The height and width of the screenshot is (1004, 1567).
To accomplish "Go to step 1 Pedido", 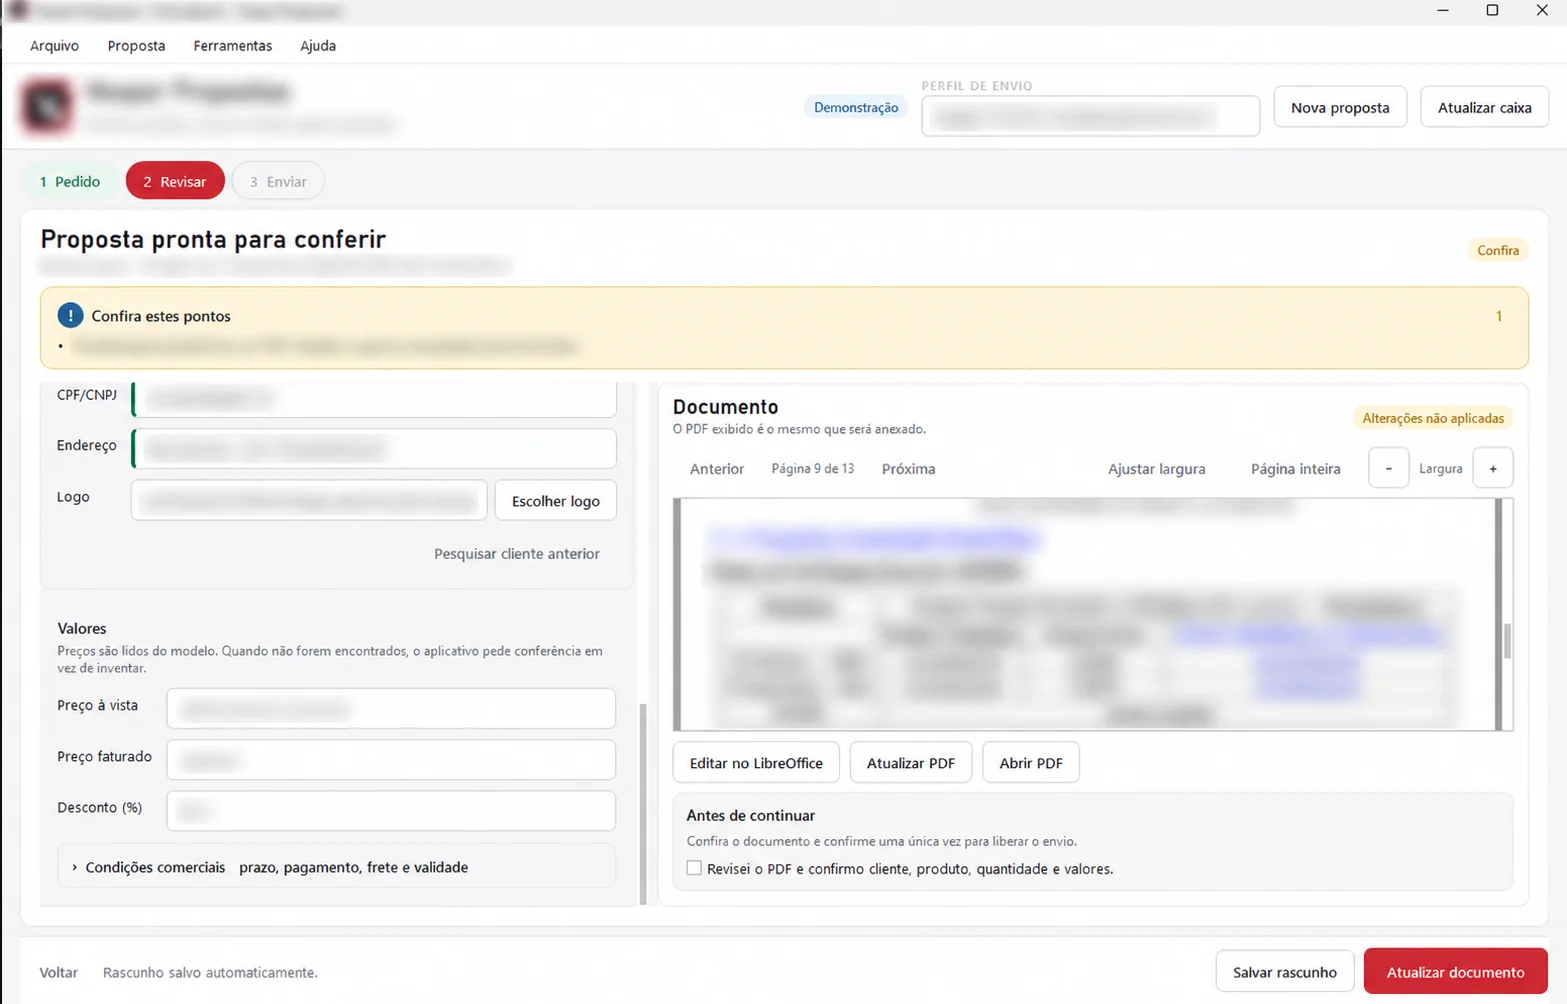I will coord(70,181).
